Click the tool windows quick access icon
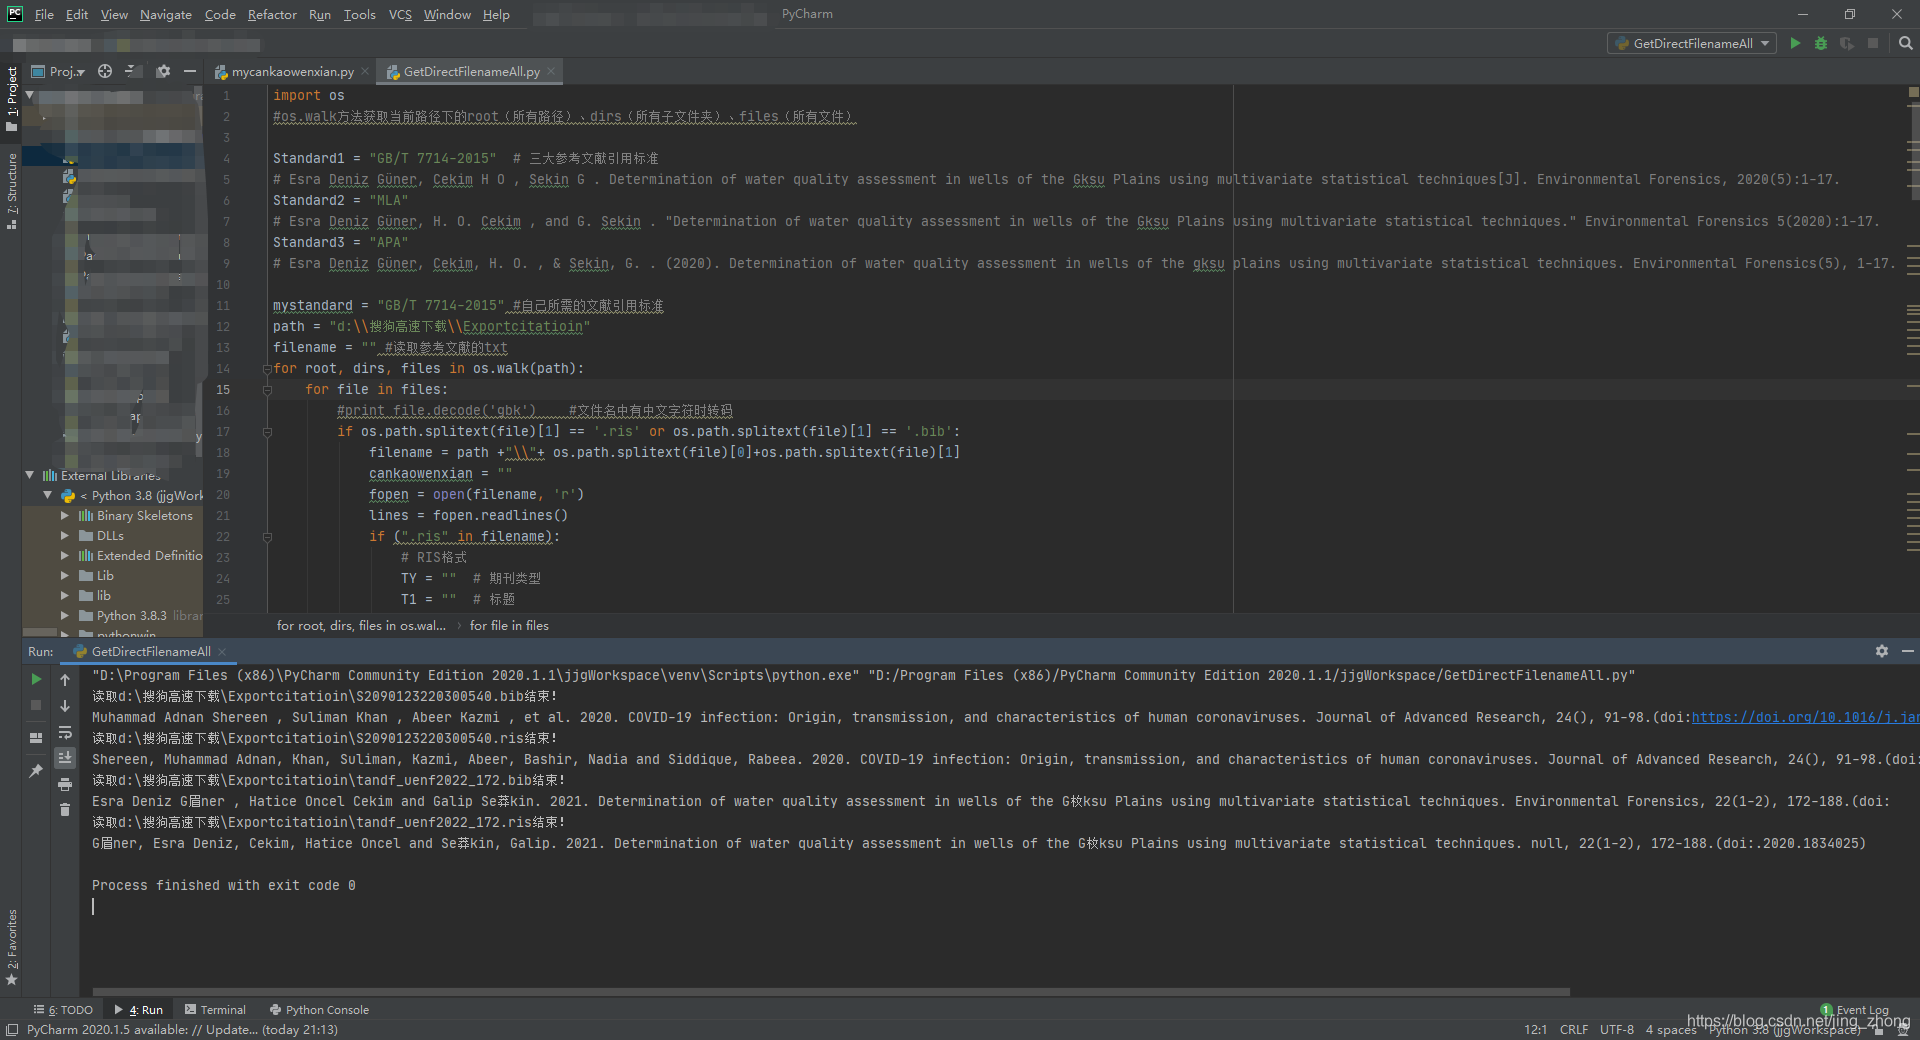The width and height of the screenshot is (1920, 1040). point(11,1030)
